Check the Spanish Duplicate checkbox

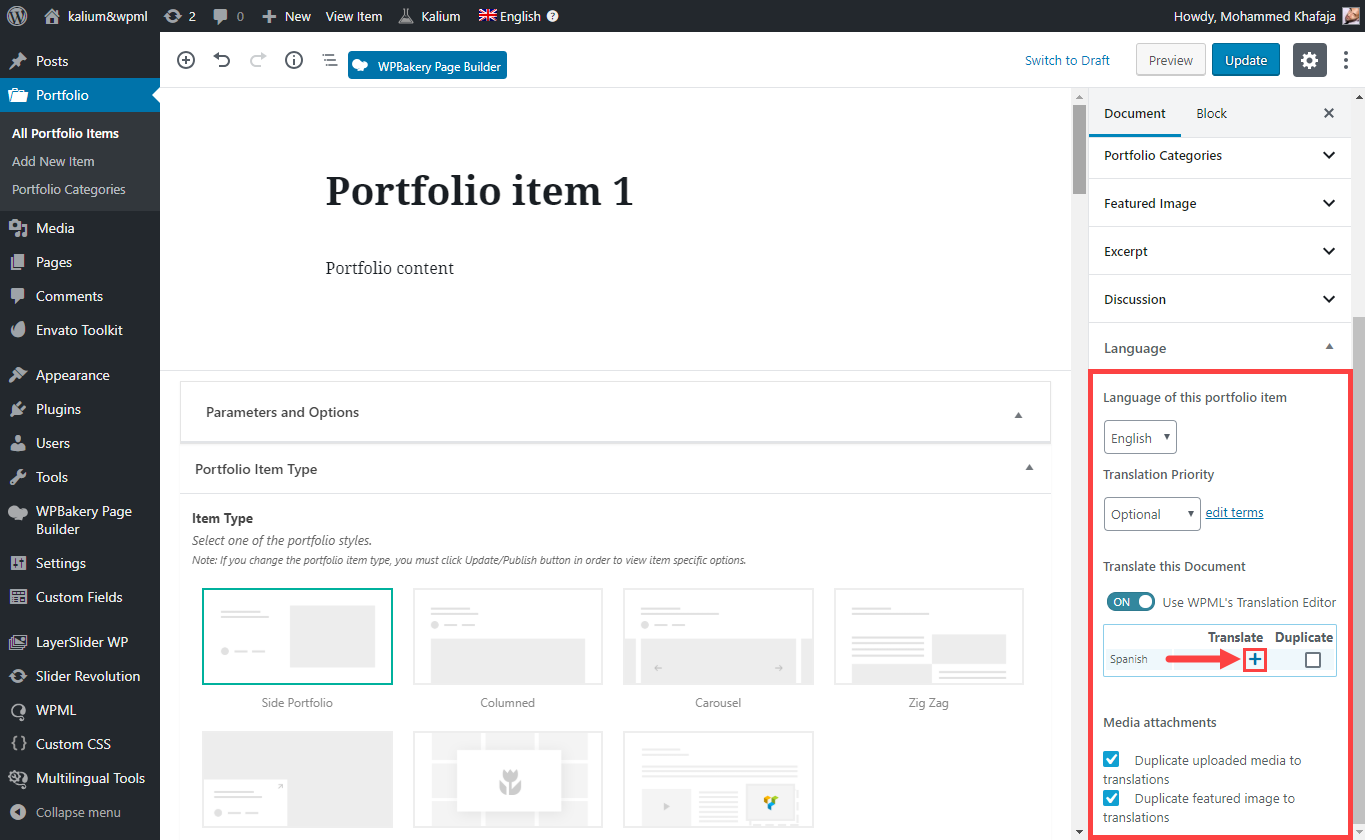[x=1313, y=660]
